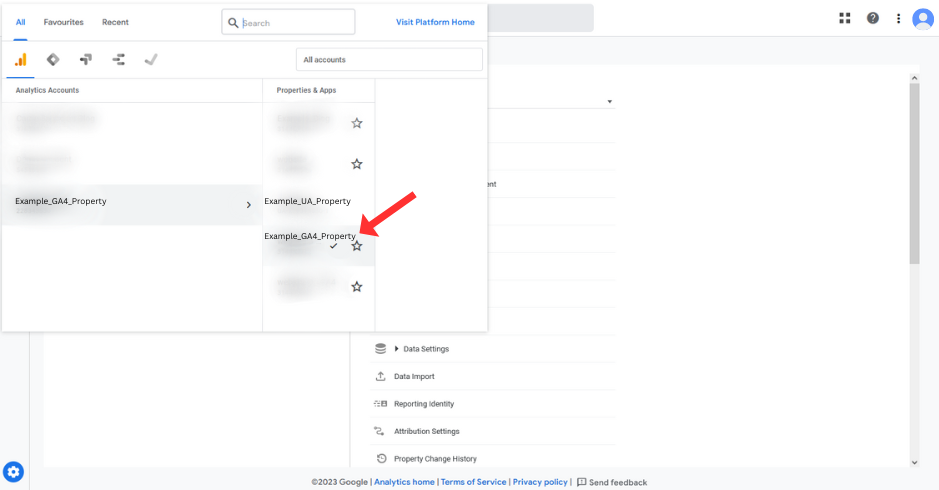Select the Example_GA4_Property property in Properties list
Screen dimensions: 939x490
tap(310, 236)
